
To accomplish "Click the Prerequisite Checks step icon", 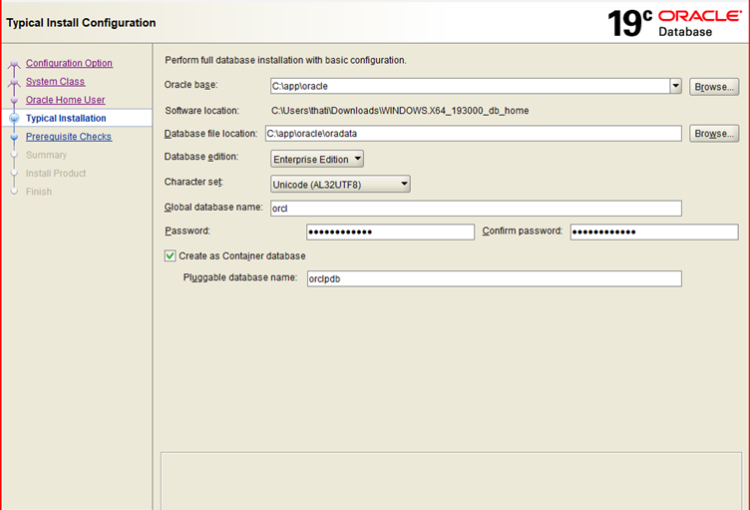I will tap(13, 137).
